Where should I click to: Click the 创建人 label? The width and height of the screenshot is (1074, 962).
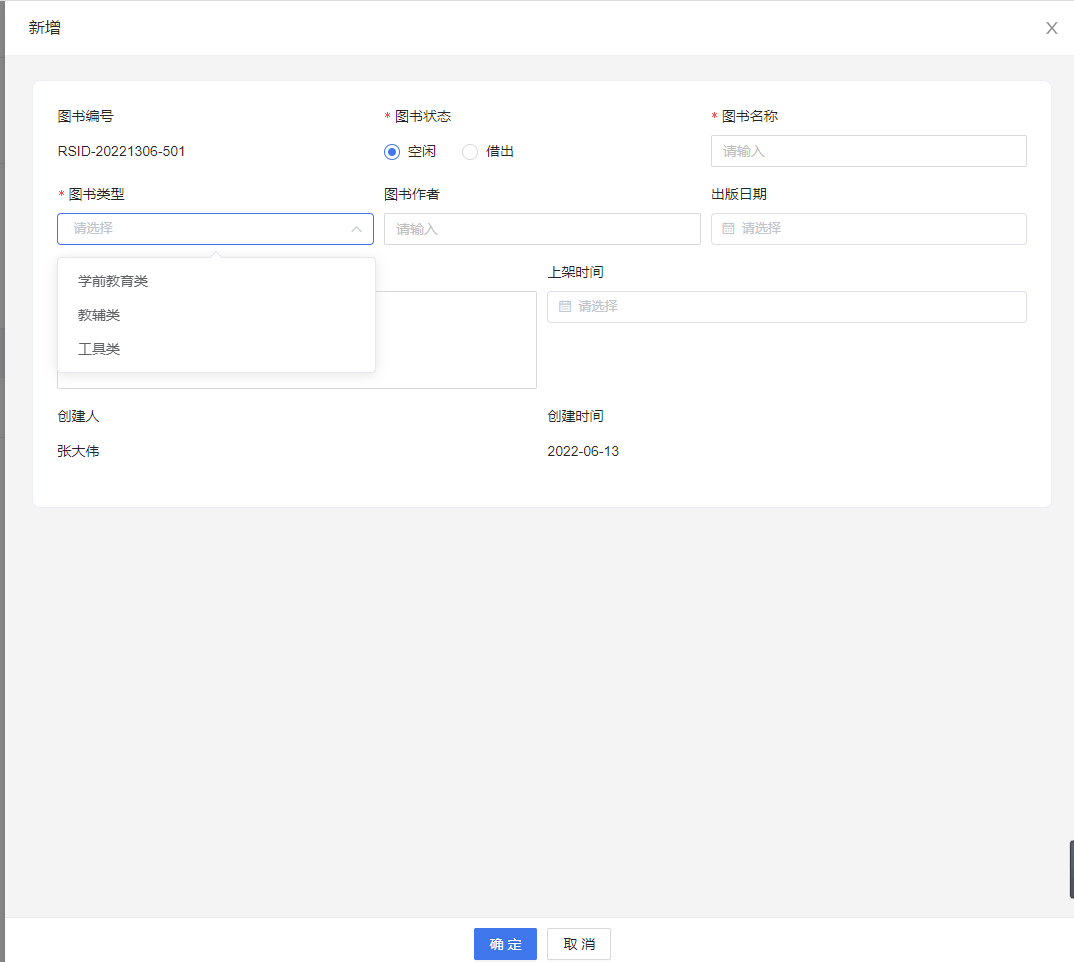click(x=78, y=417)
